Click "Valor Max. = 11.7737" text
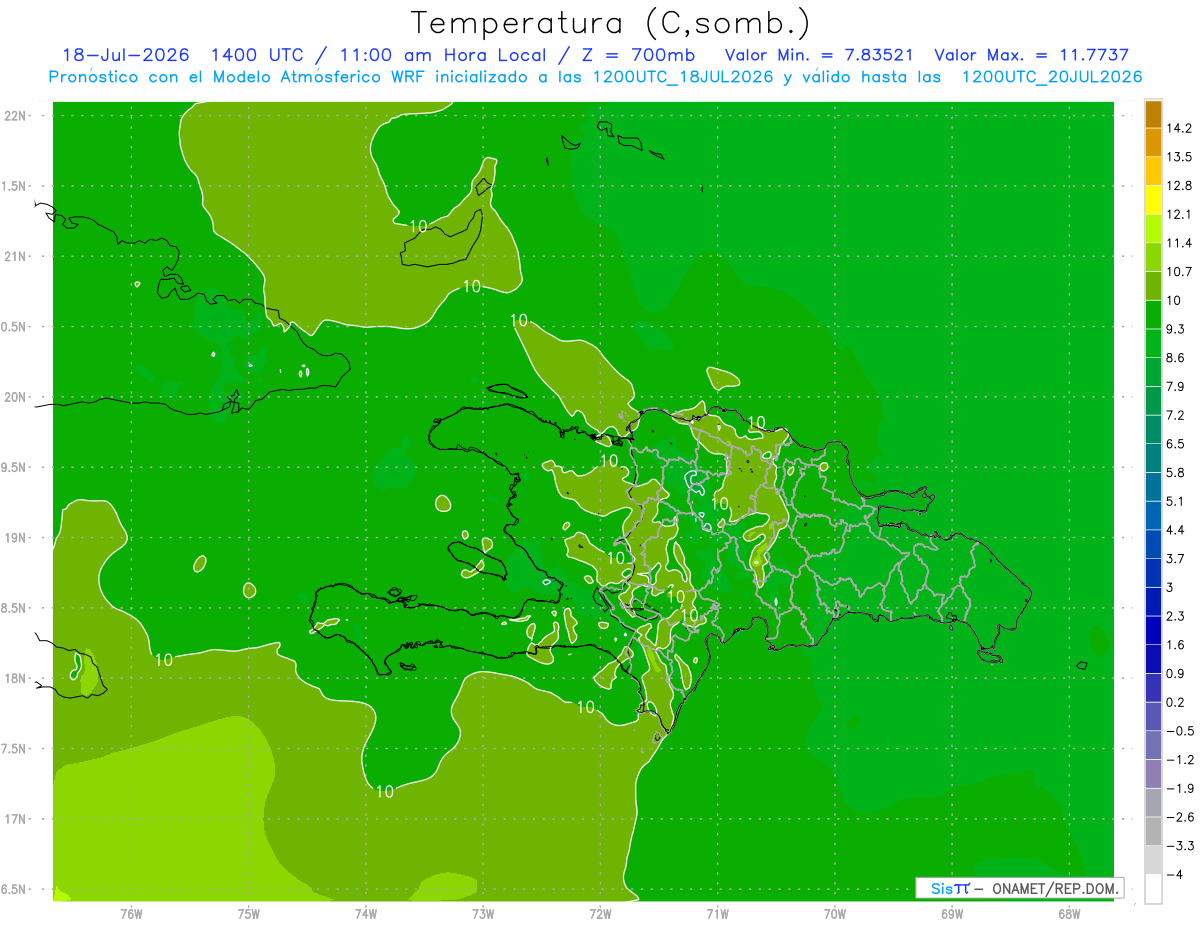This screenshot has height=927, width=1200. click(x=1031, y=55)
